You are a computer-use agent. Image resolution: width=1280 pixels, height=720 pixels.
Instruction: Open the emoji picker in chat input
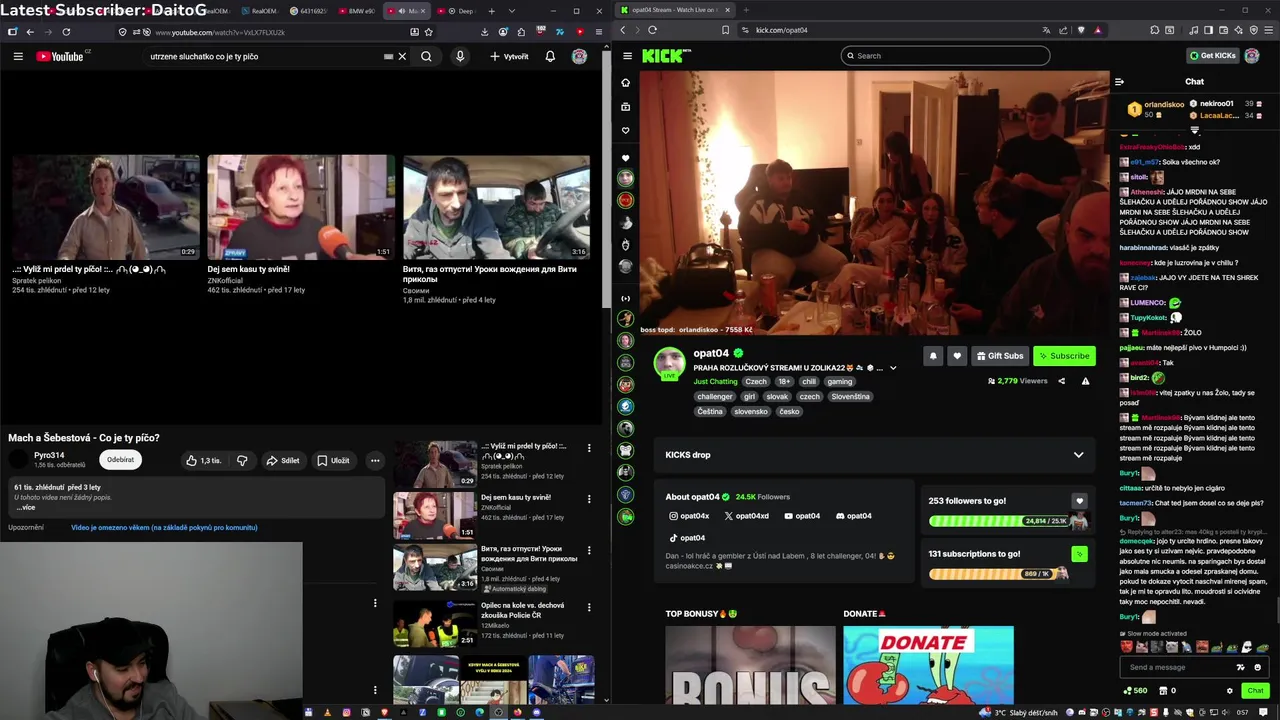(1257, 667)
